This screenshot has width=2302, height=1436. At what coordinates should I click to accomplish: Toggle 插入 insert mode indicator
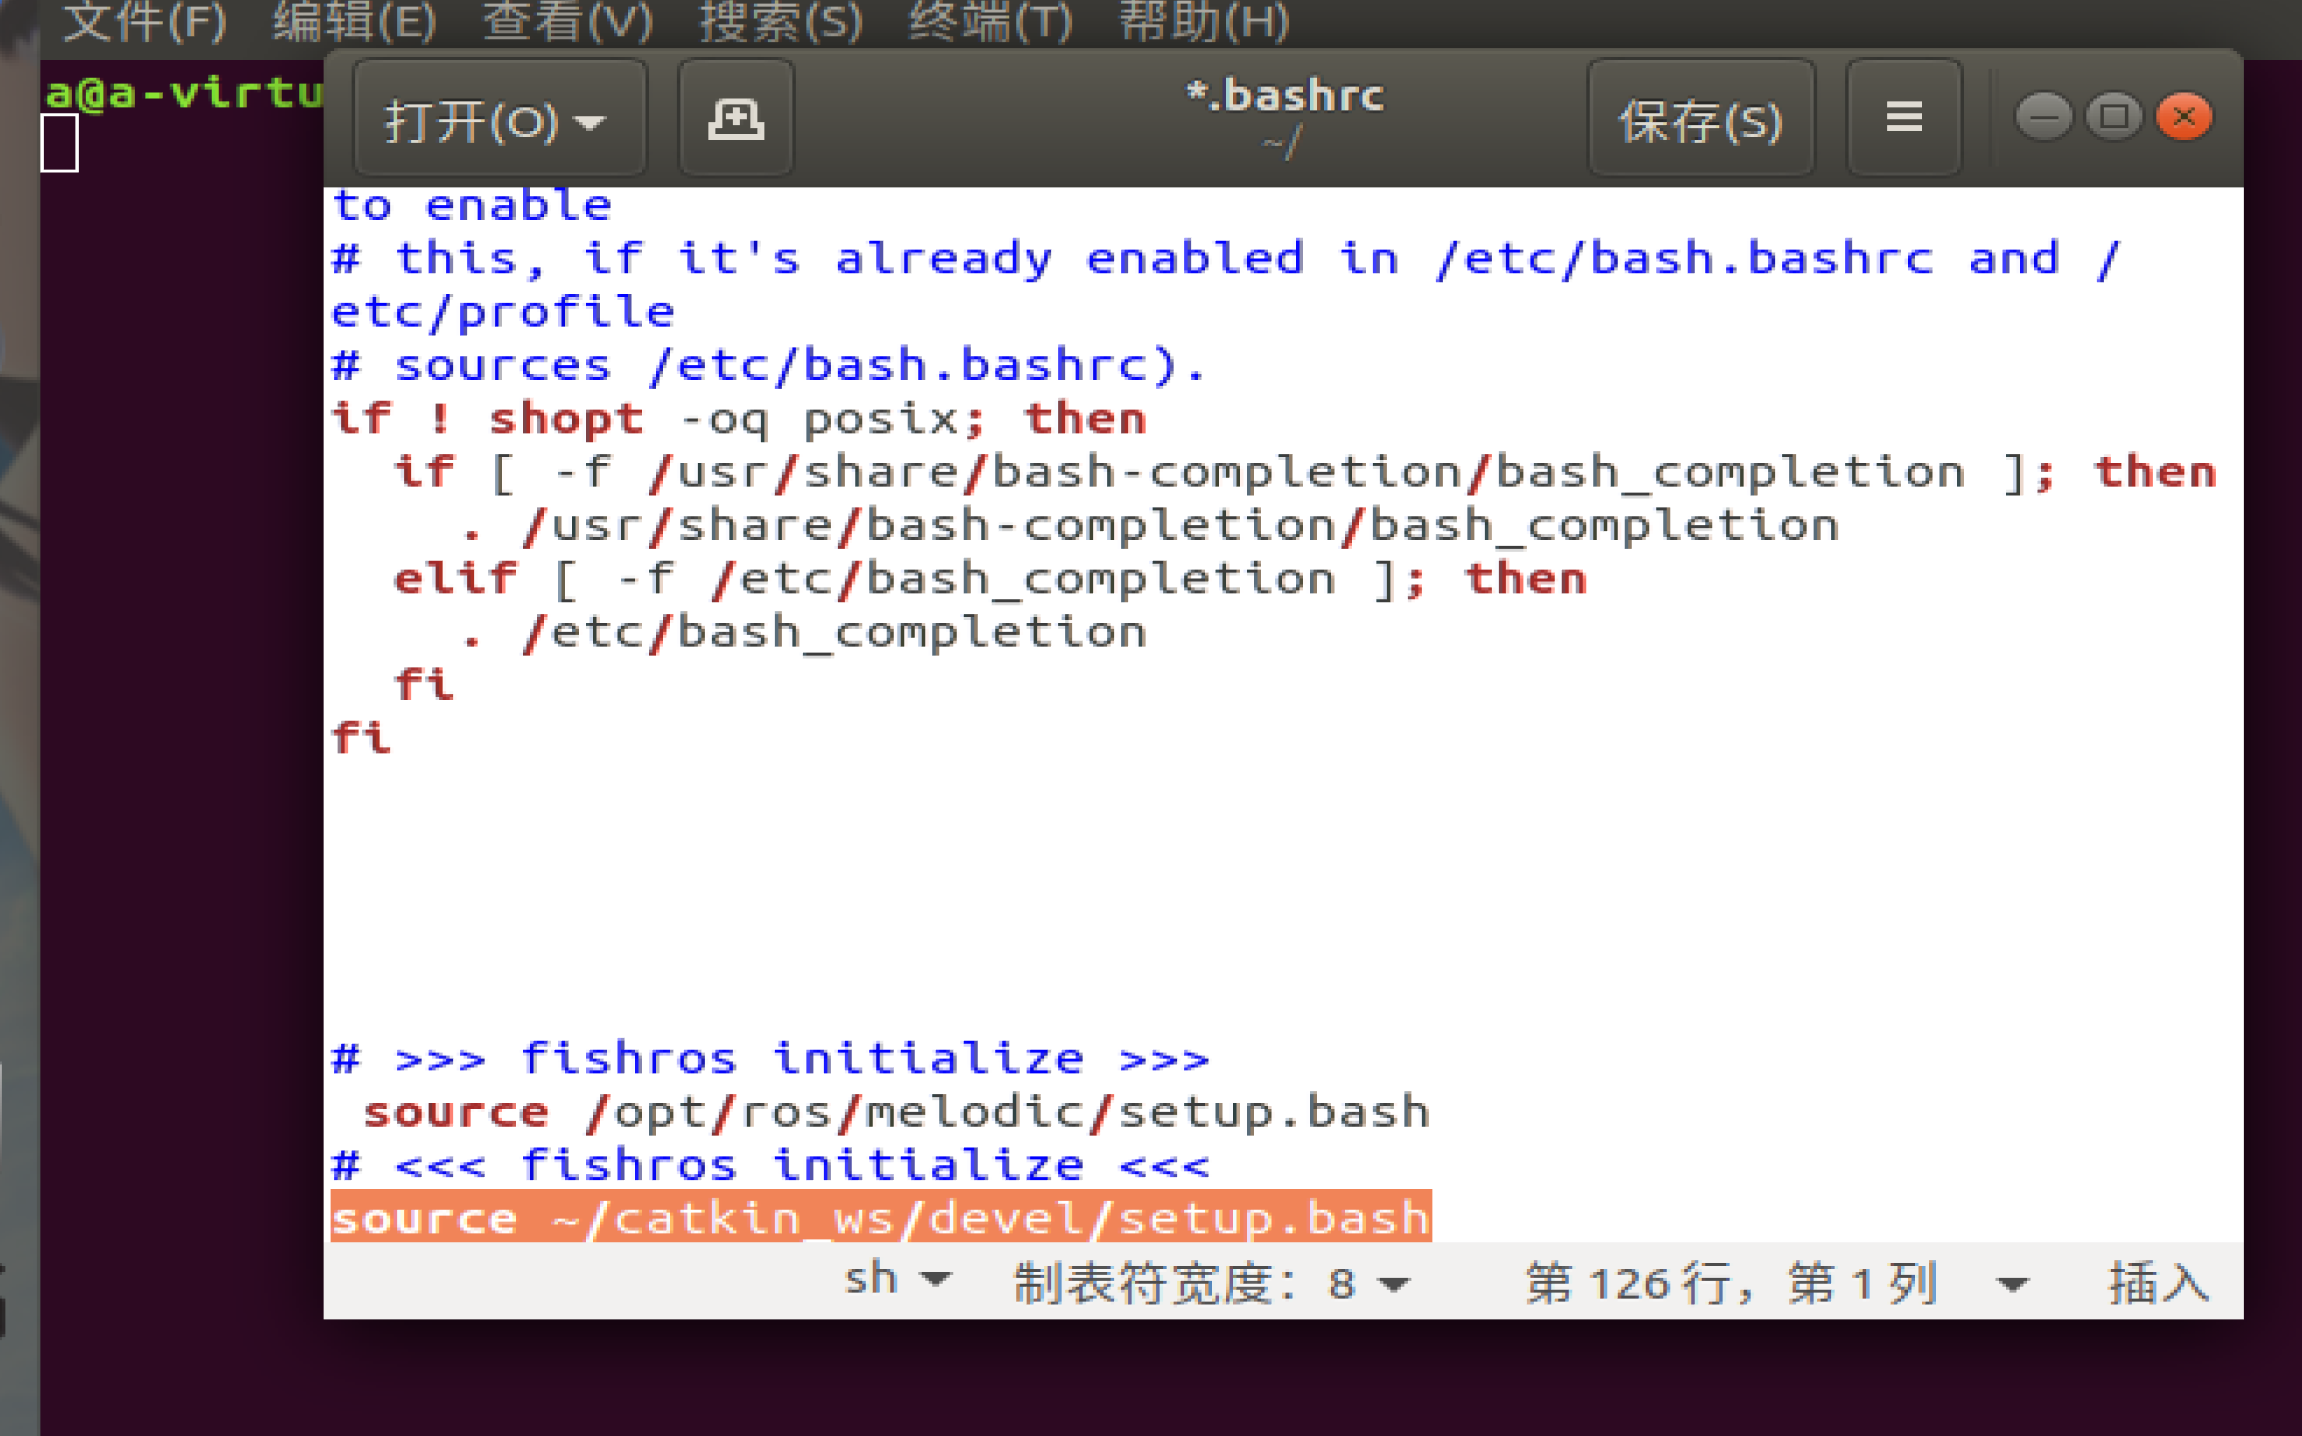2158,1282
